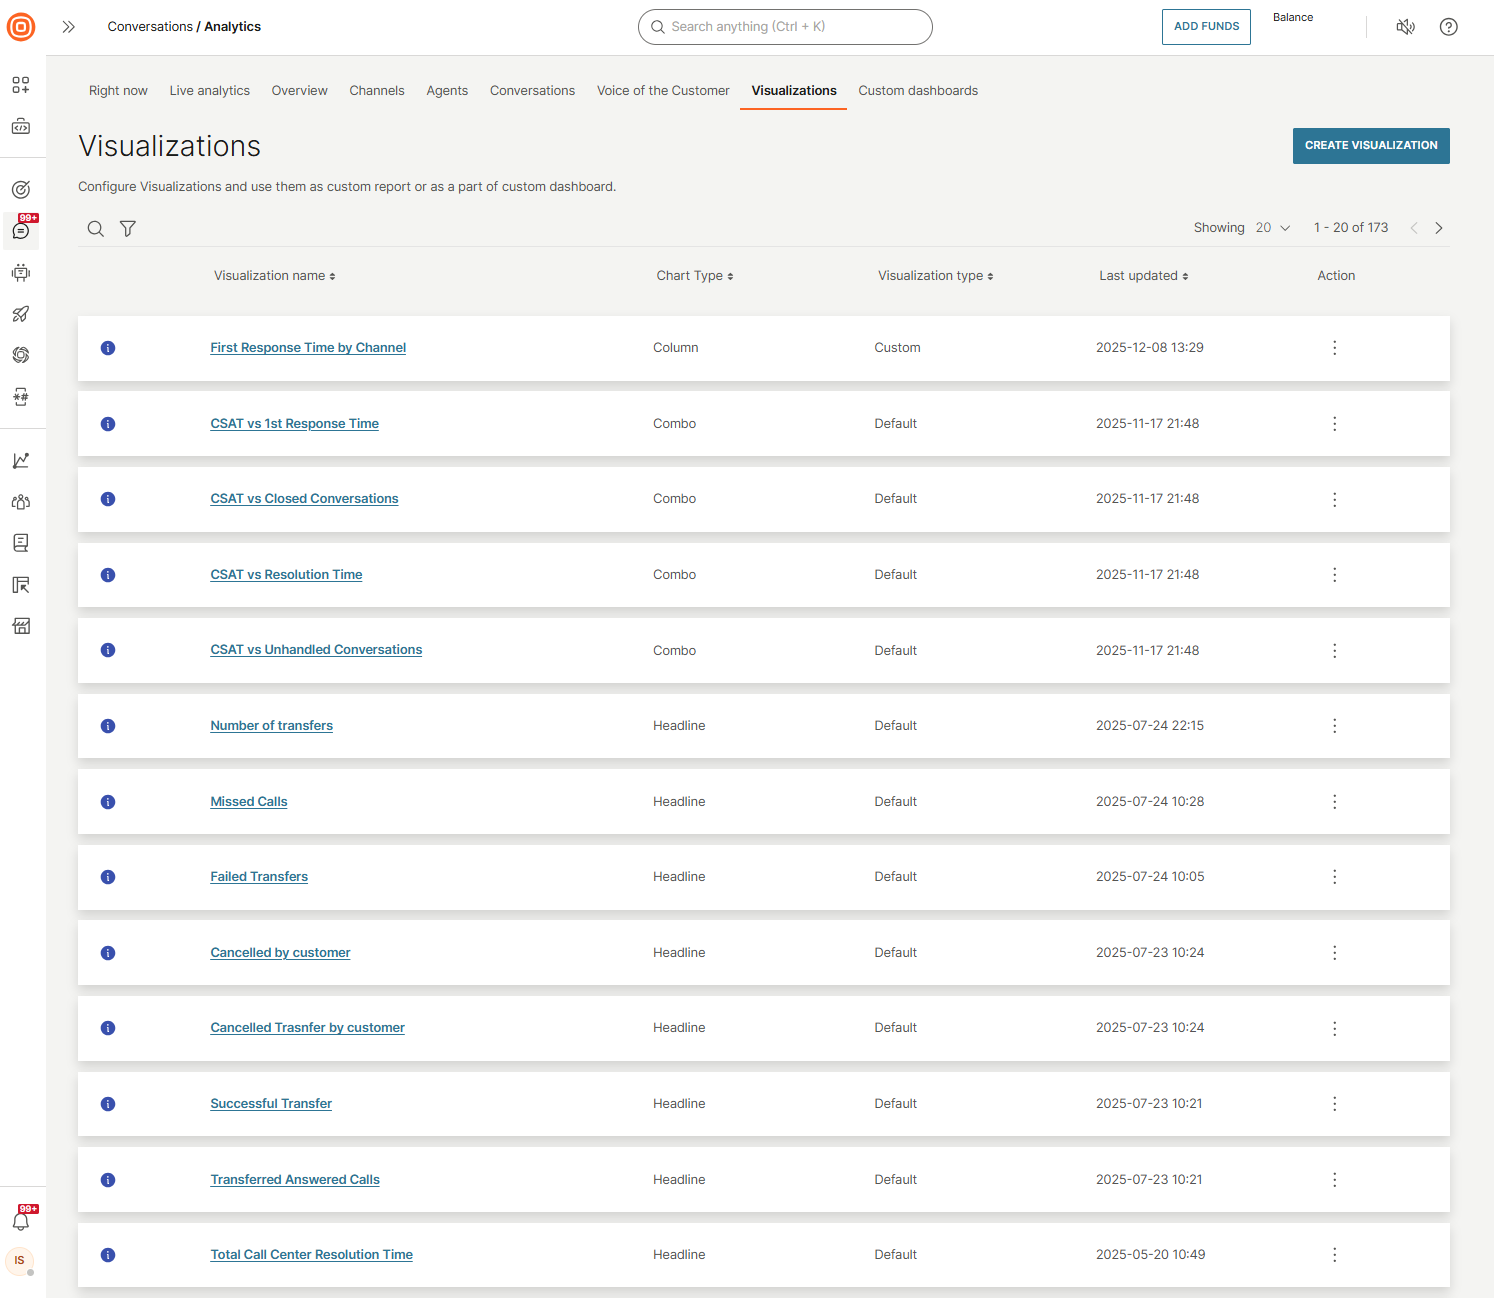Viewport: 1494px width, 1298px height.
Task: Expand sidebar with double chevron icon
Action: coord(68,27)
